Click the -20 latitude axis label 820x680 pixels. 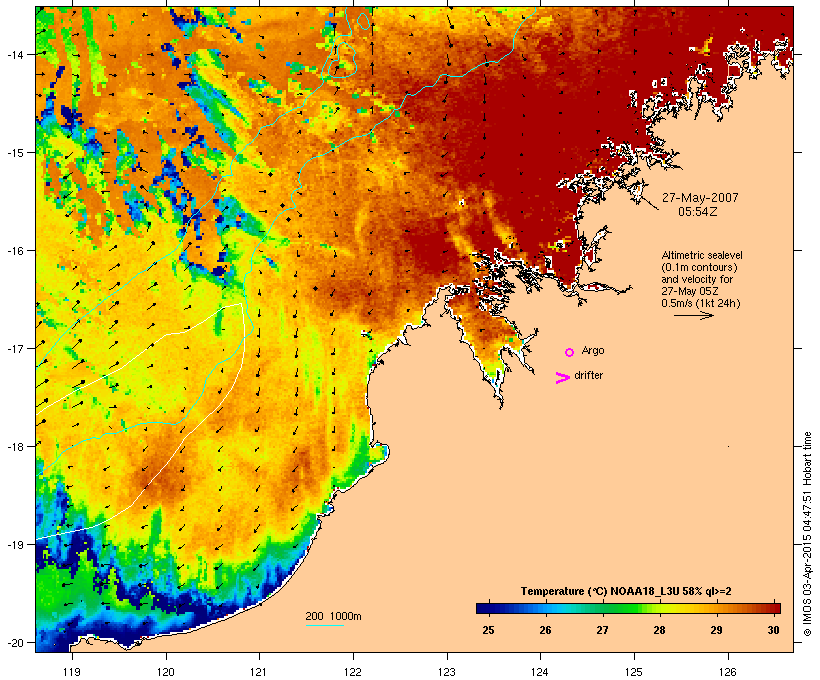point(16,643)
